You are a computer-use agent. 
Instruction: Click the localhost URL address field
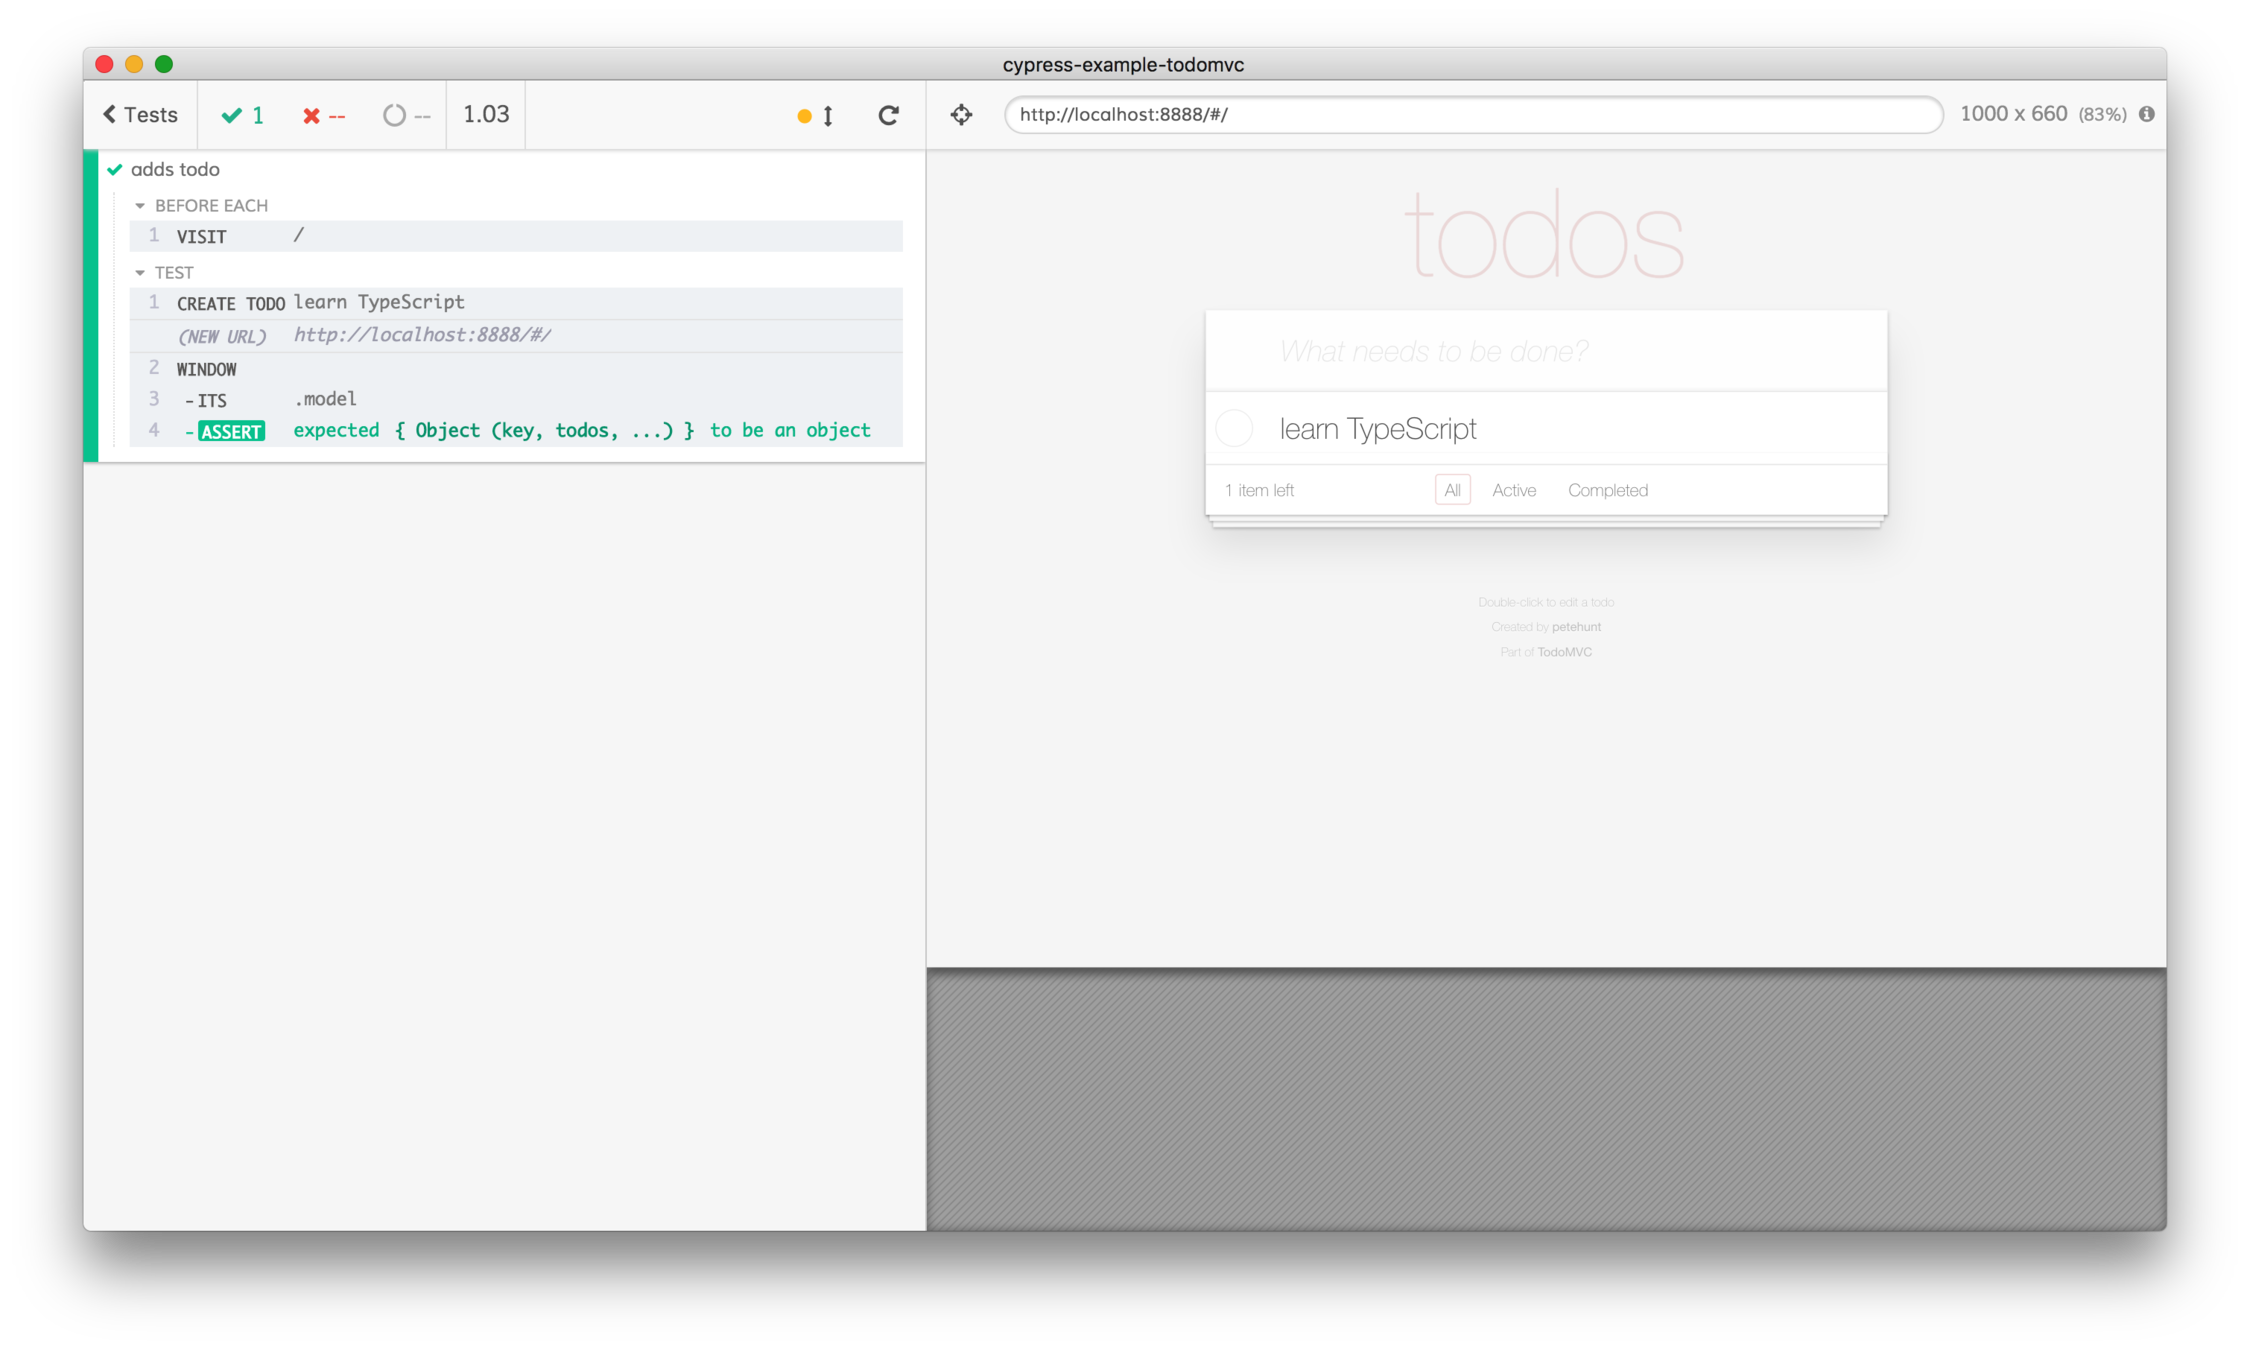1472,114
